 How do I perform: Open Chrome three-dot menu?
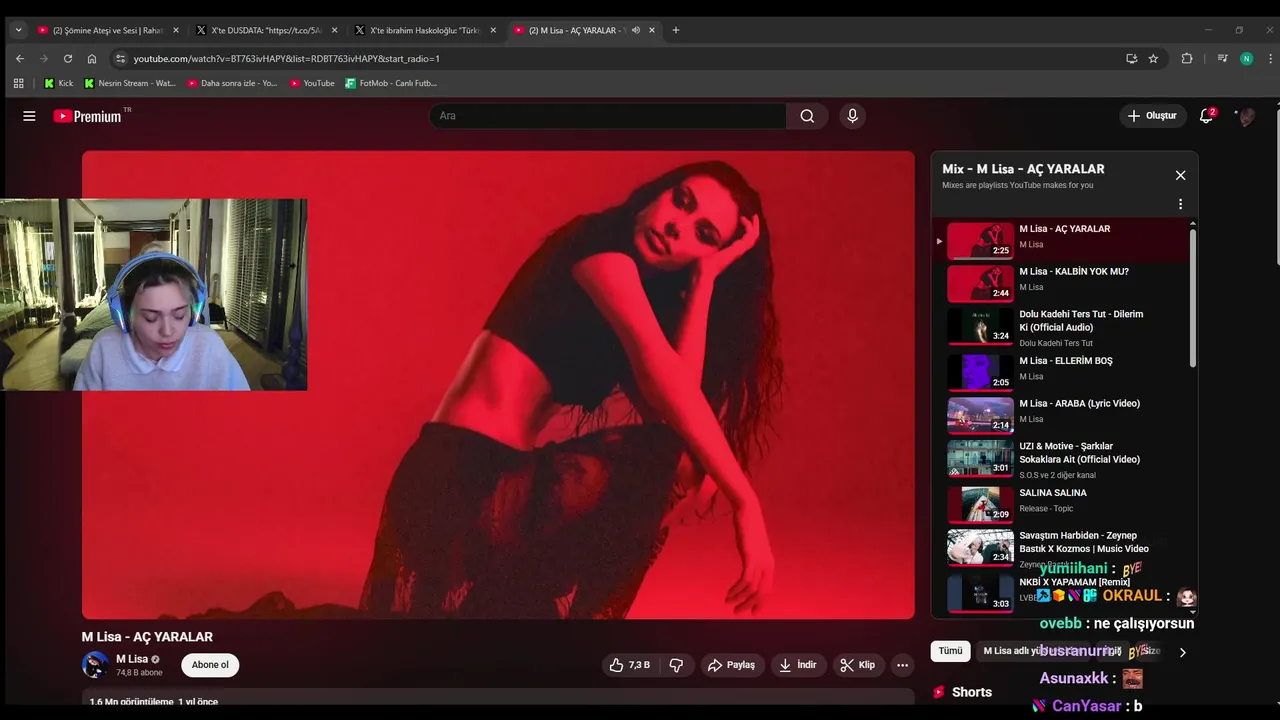[1268, 59]
